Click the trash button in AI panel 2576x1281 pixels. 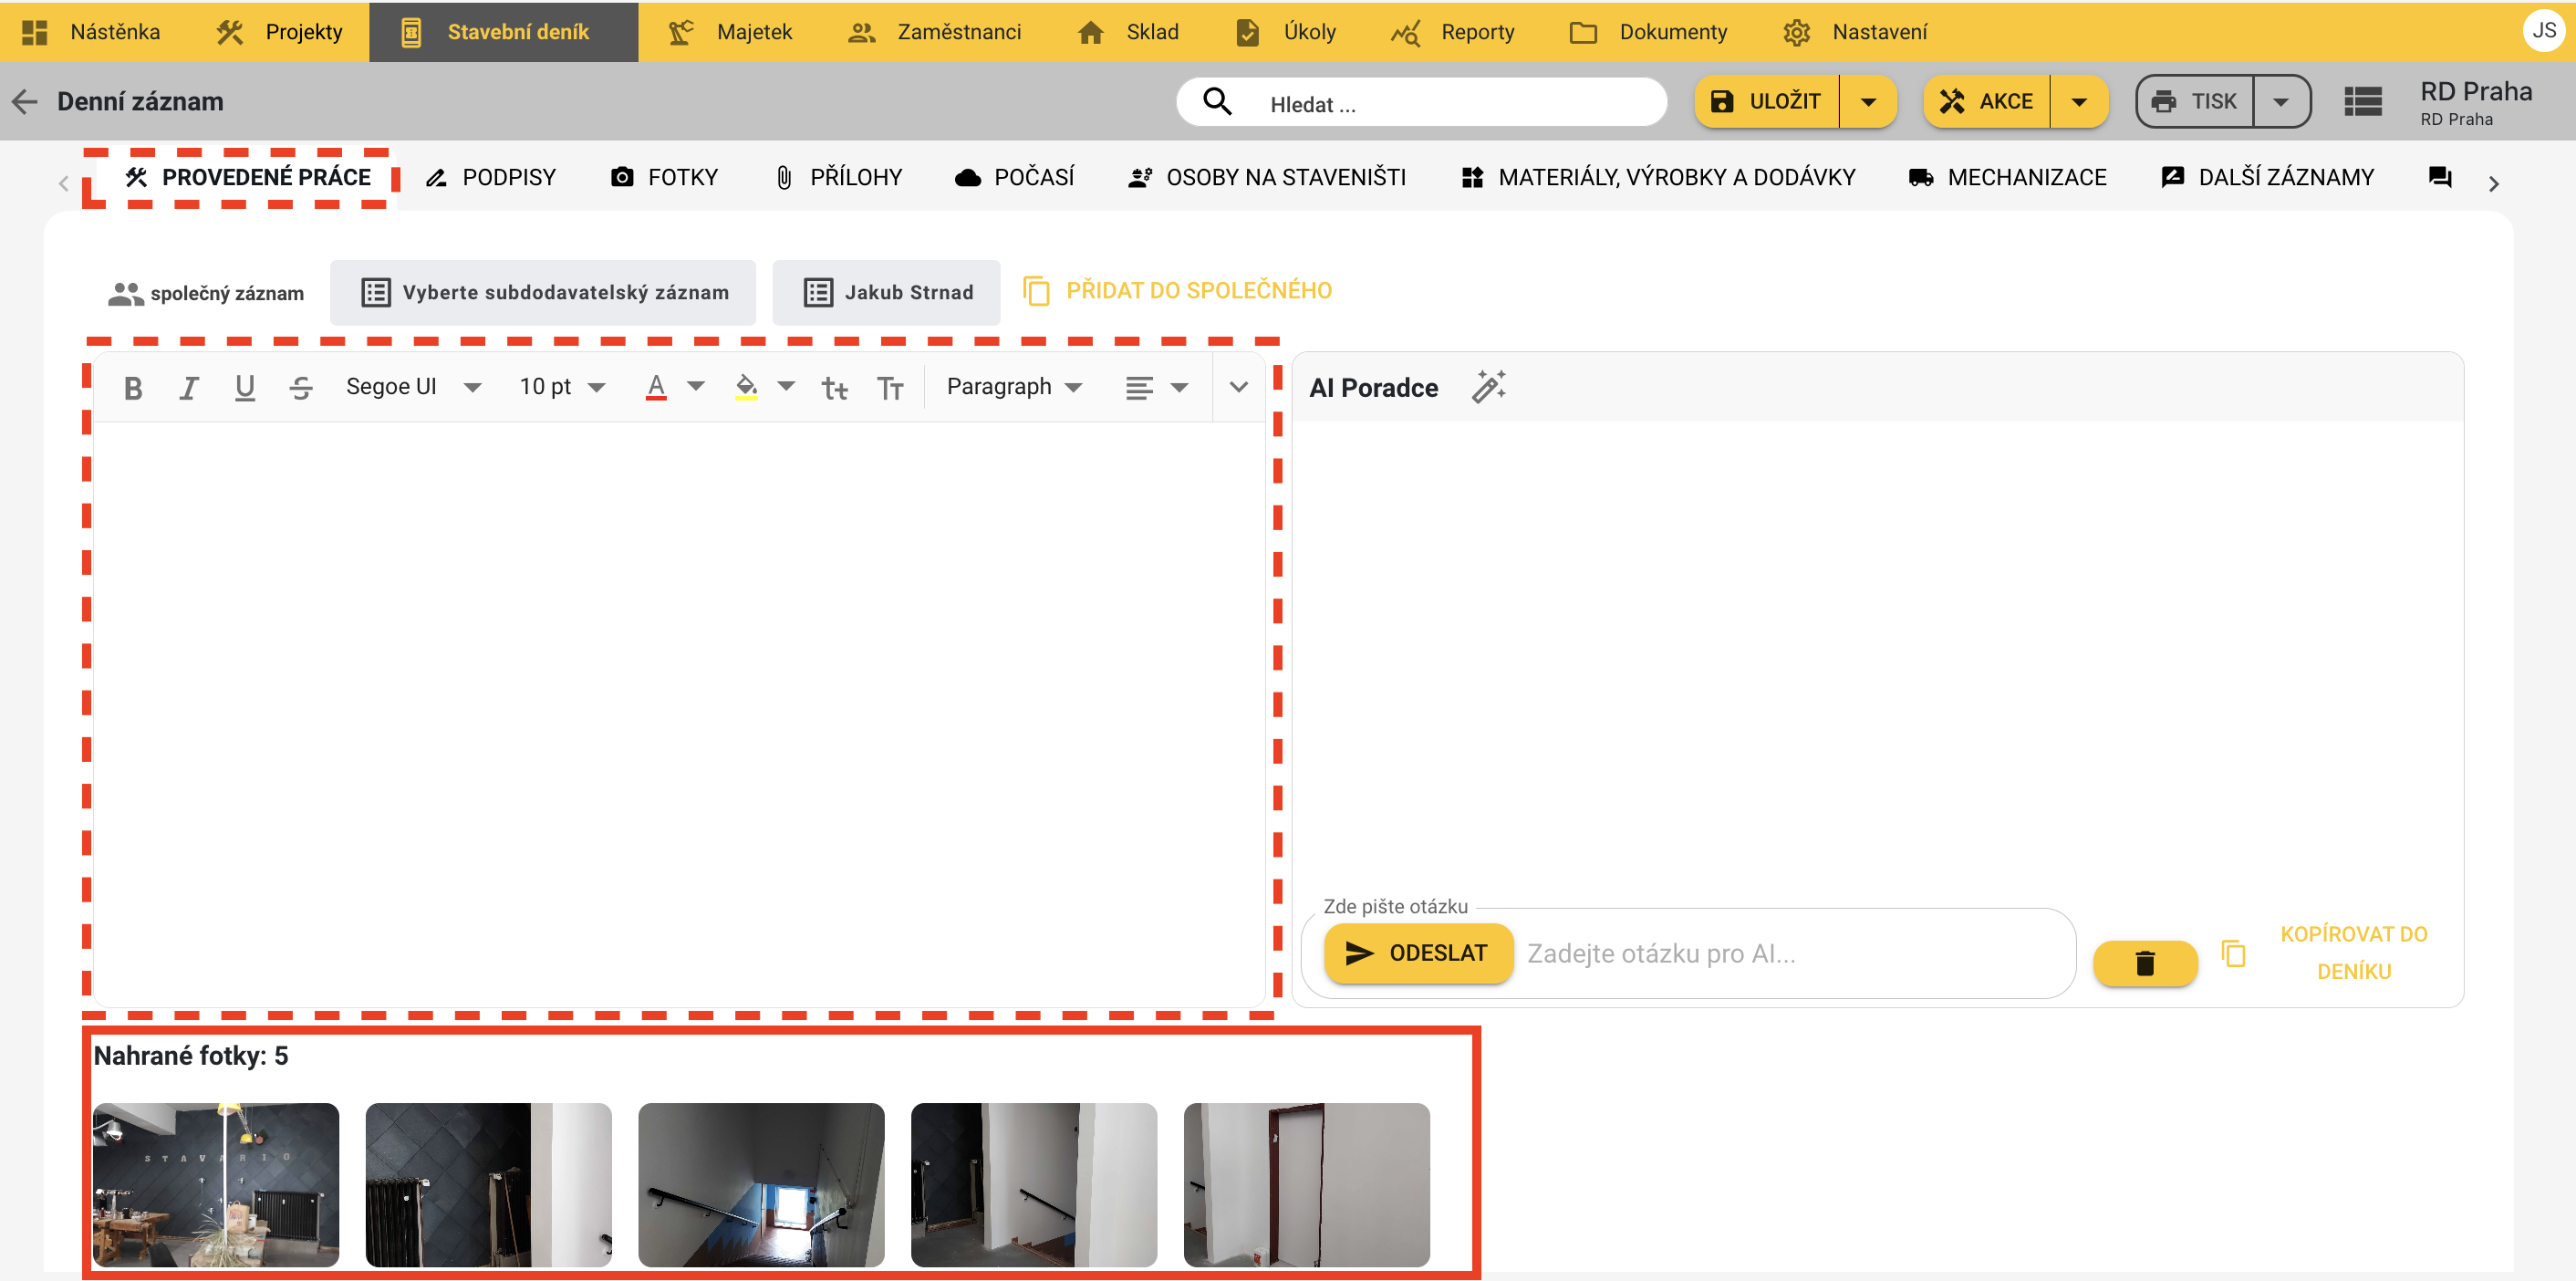click(x=2144, y=963)
